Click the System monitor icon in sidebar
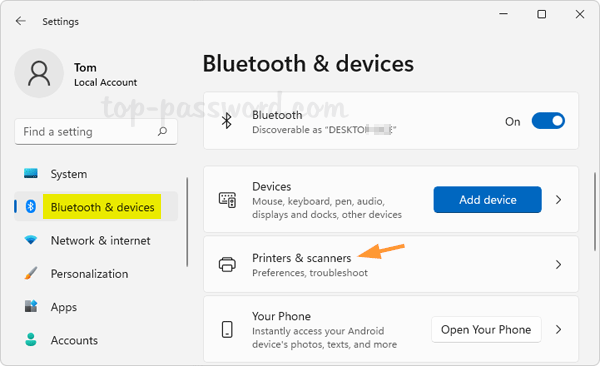This screenshot has width=600, height=366. [x=31, y=173]
